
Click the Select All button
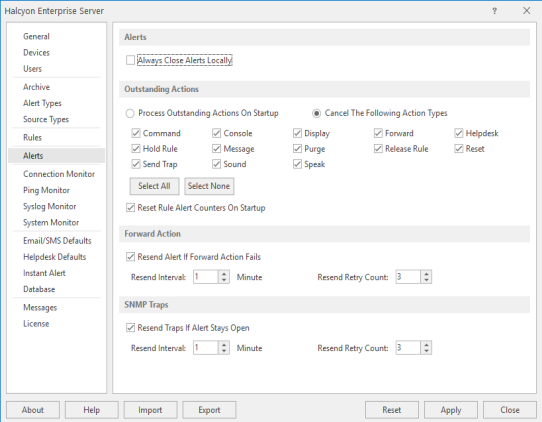[x=154, y=186]
